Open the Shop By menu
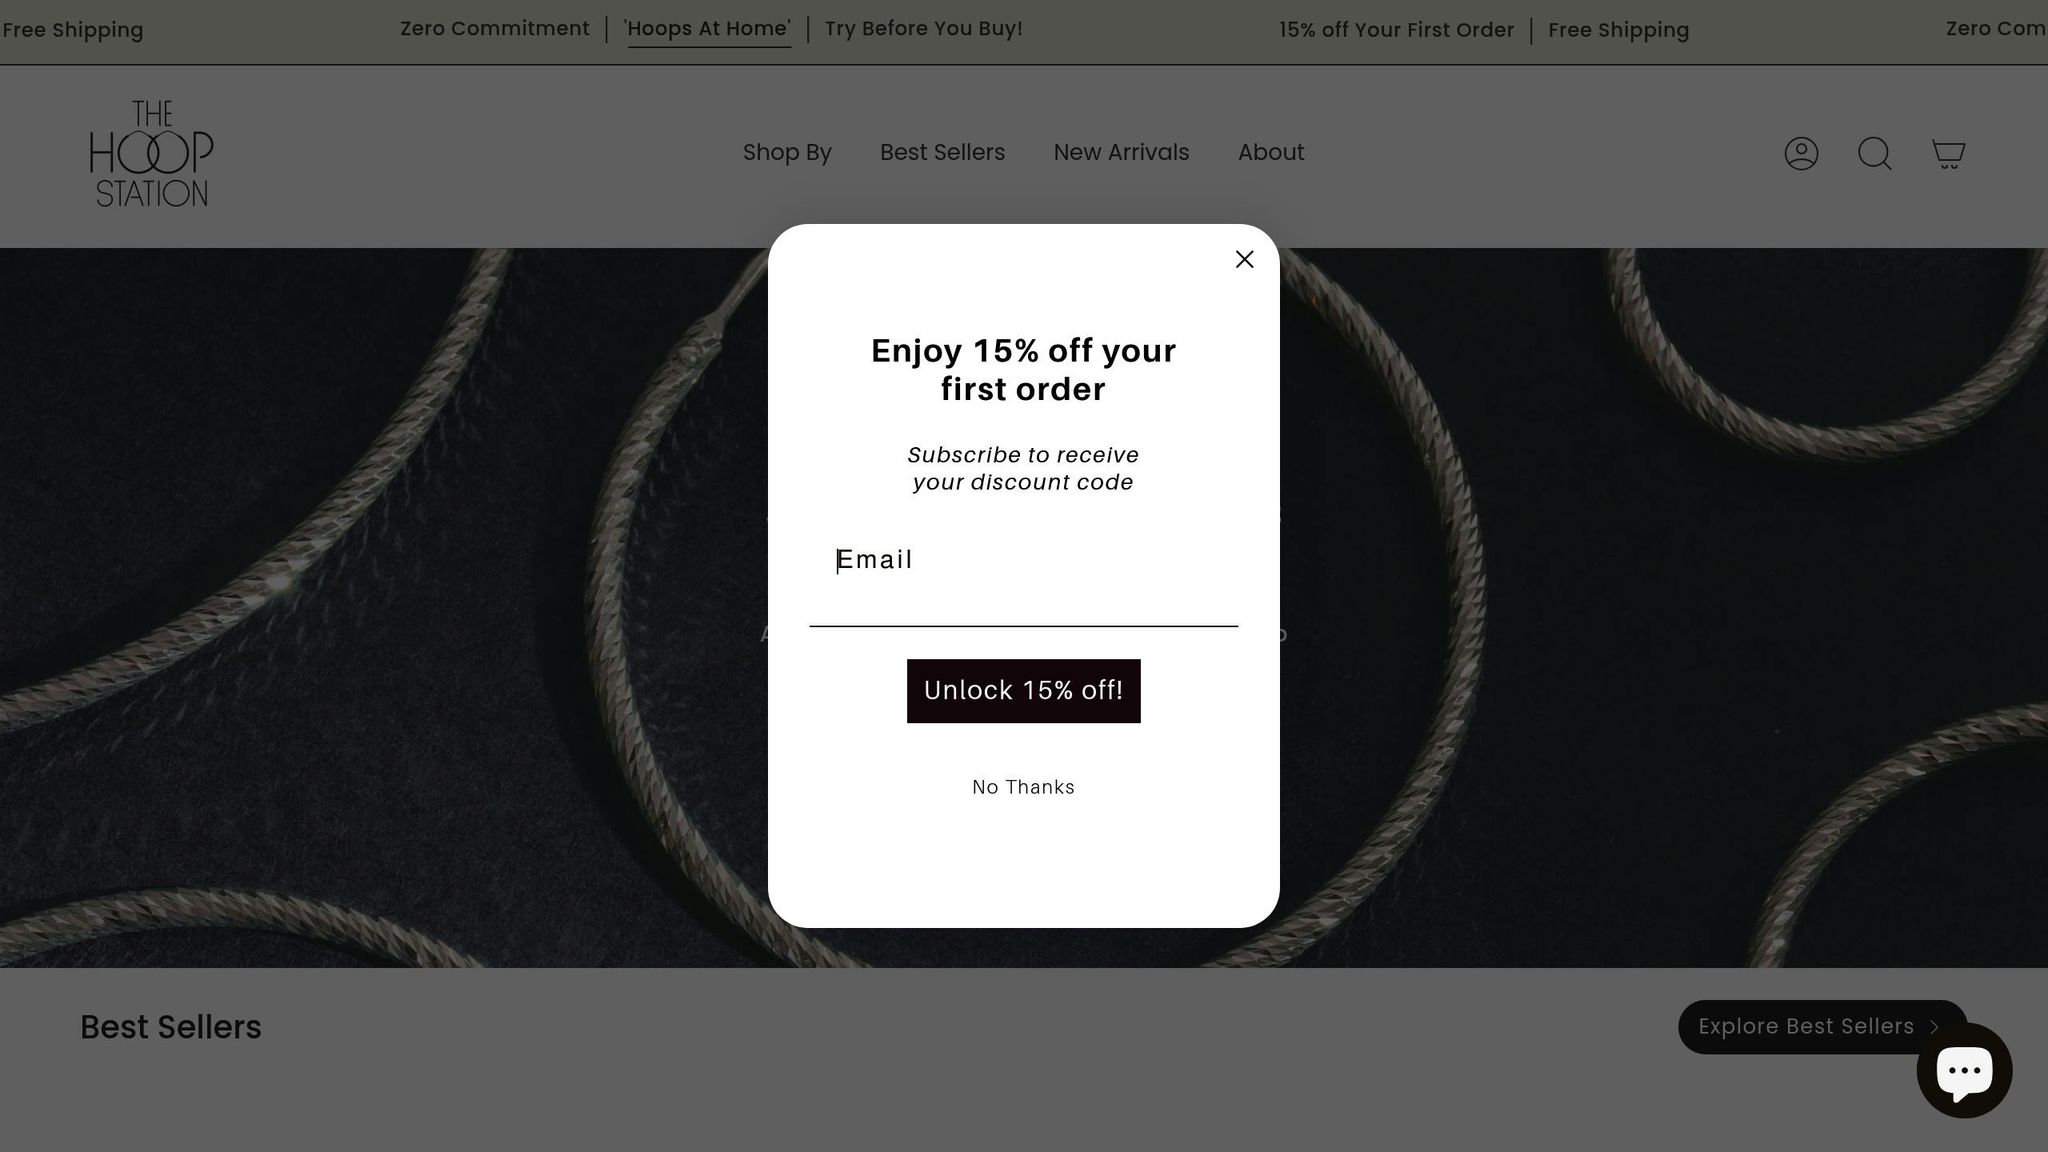This screenshot has width=2048, height=1152. 787,152
